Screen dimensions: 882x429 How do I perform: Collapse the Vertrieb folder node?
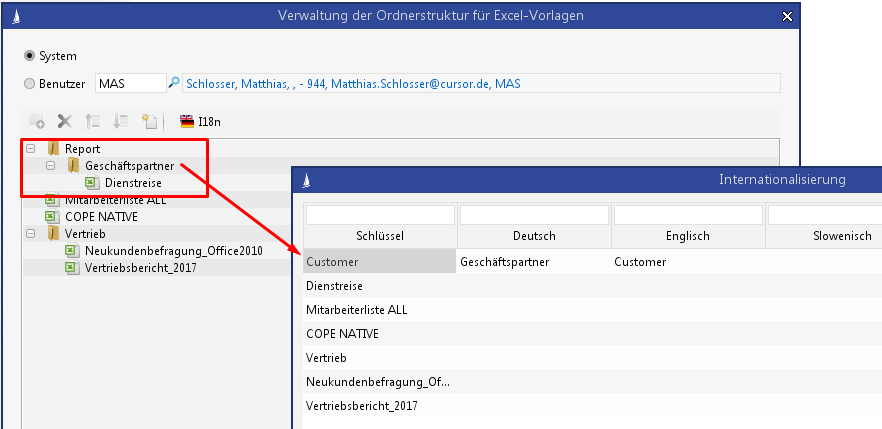(29, 233)
